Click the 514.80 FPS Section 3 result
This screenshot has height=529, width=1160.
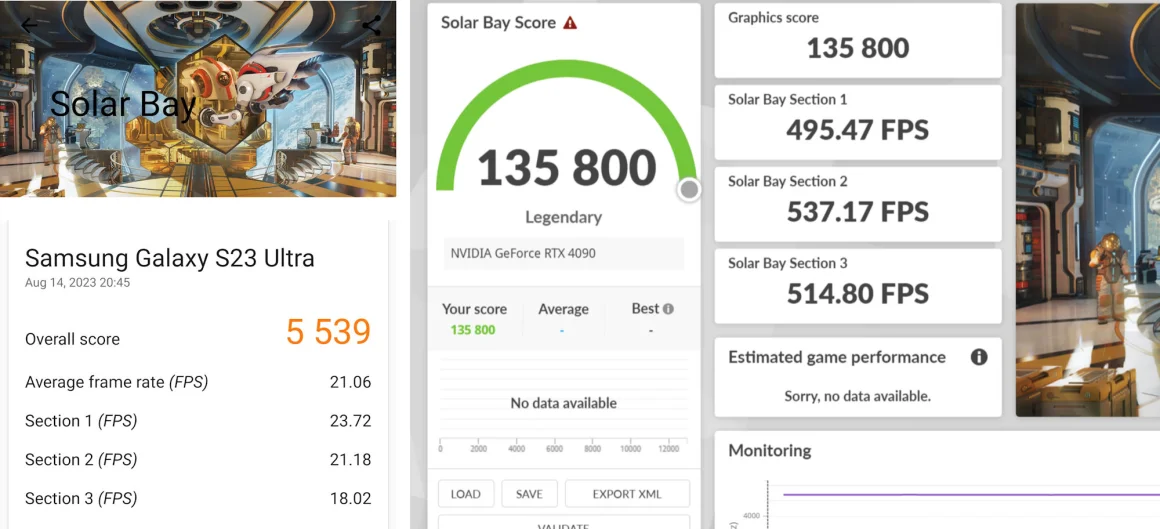point(857,294)
